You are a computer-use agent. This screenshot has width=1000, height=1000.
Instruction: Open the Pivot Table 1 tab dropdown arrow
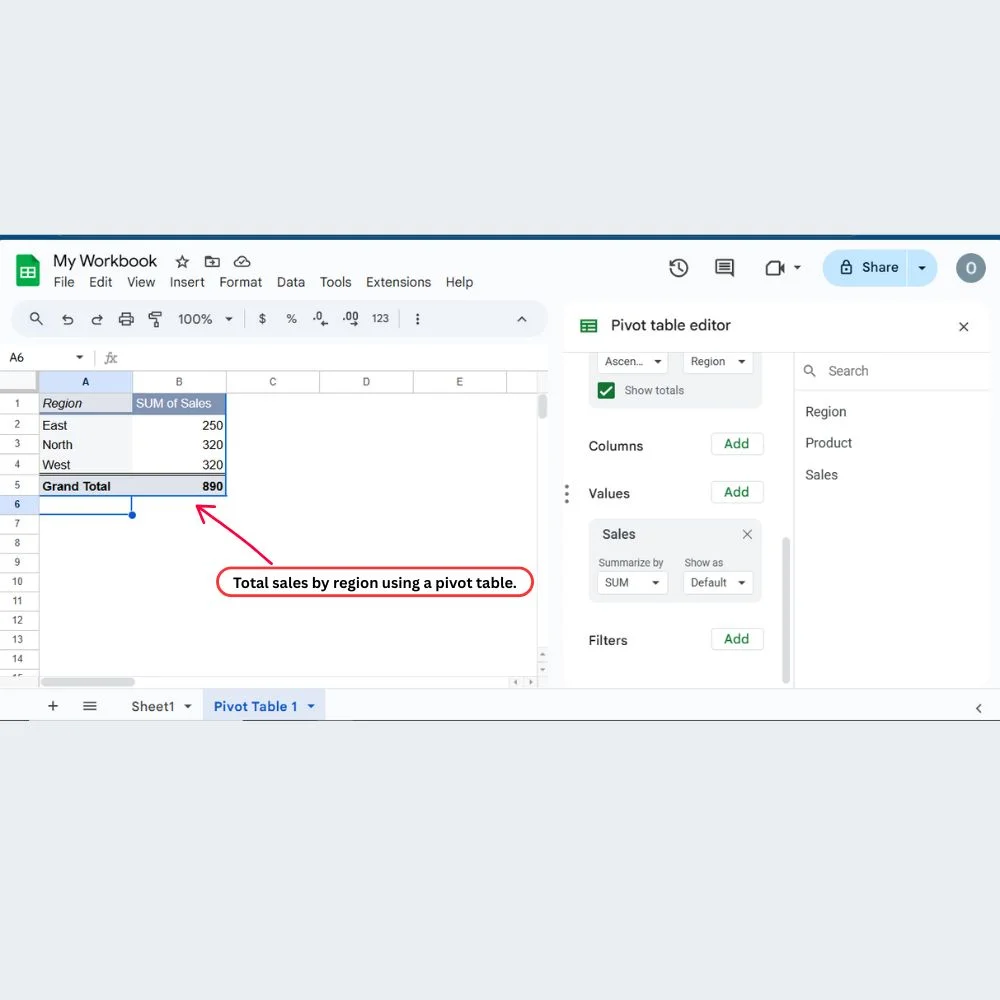click(311, 707)
